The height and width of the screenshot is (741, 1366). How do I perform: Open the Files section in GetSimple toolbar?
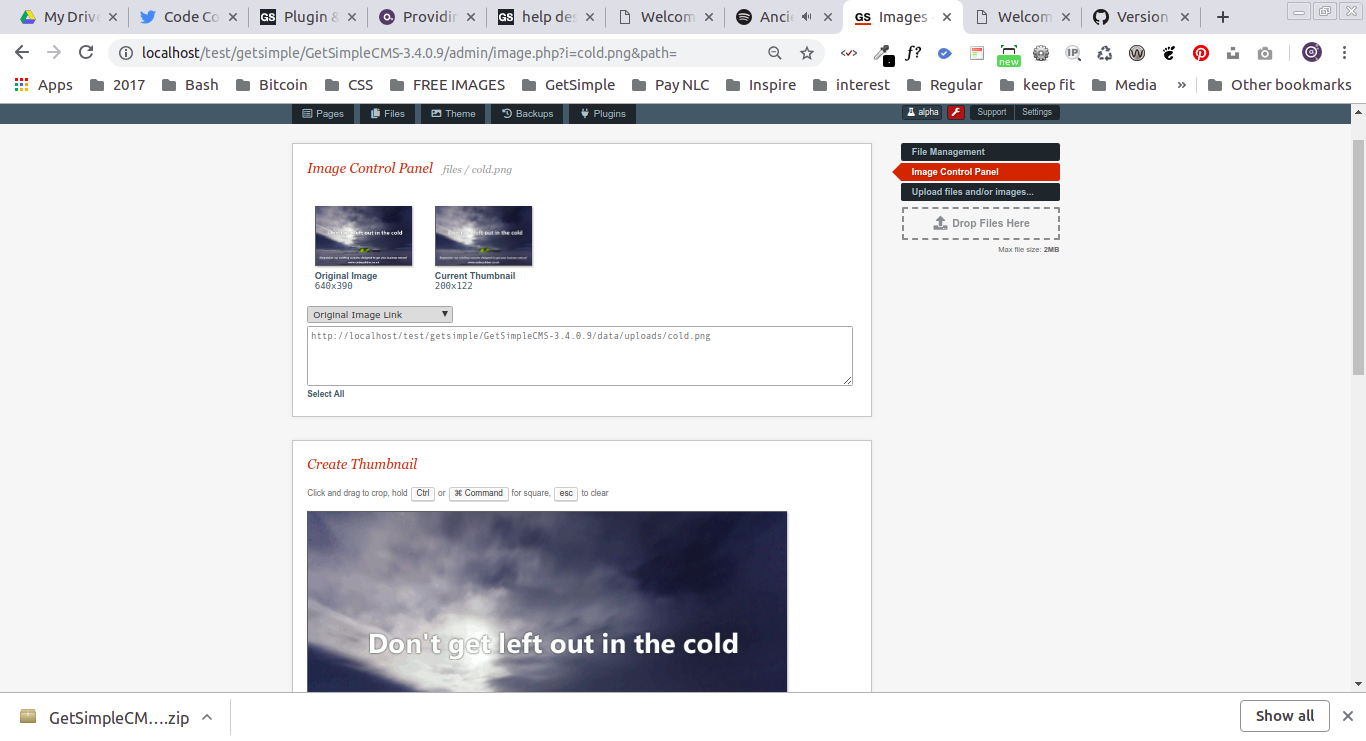(x=387, y=113)
